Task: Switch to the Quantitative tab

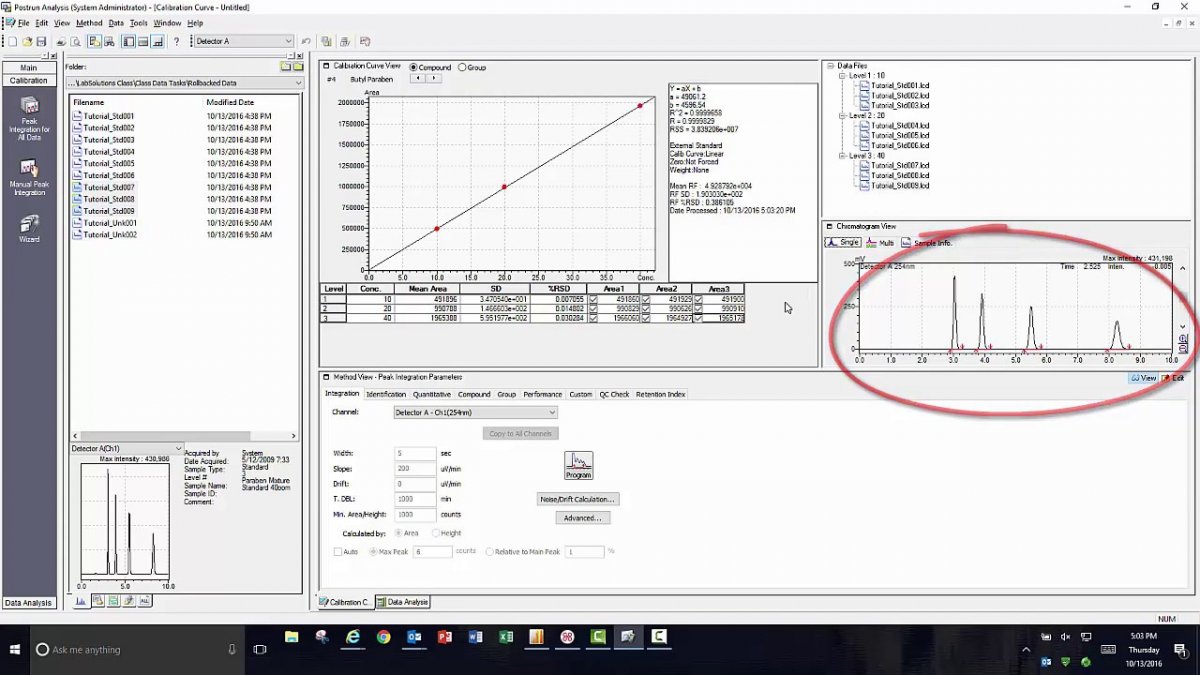Action: pos(432,394)
